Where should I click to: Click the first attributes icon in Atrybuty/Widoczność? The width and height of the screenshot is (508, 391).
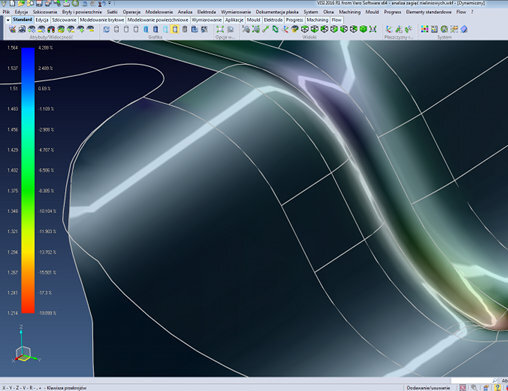pos(13,29)
